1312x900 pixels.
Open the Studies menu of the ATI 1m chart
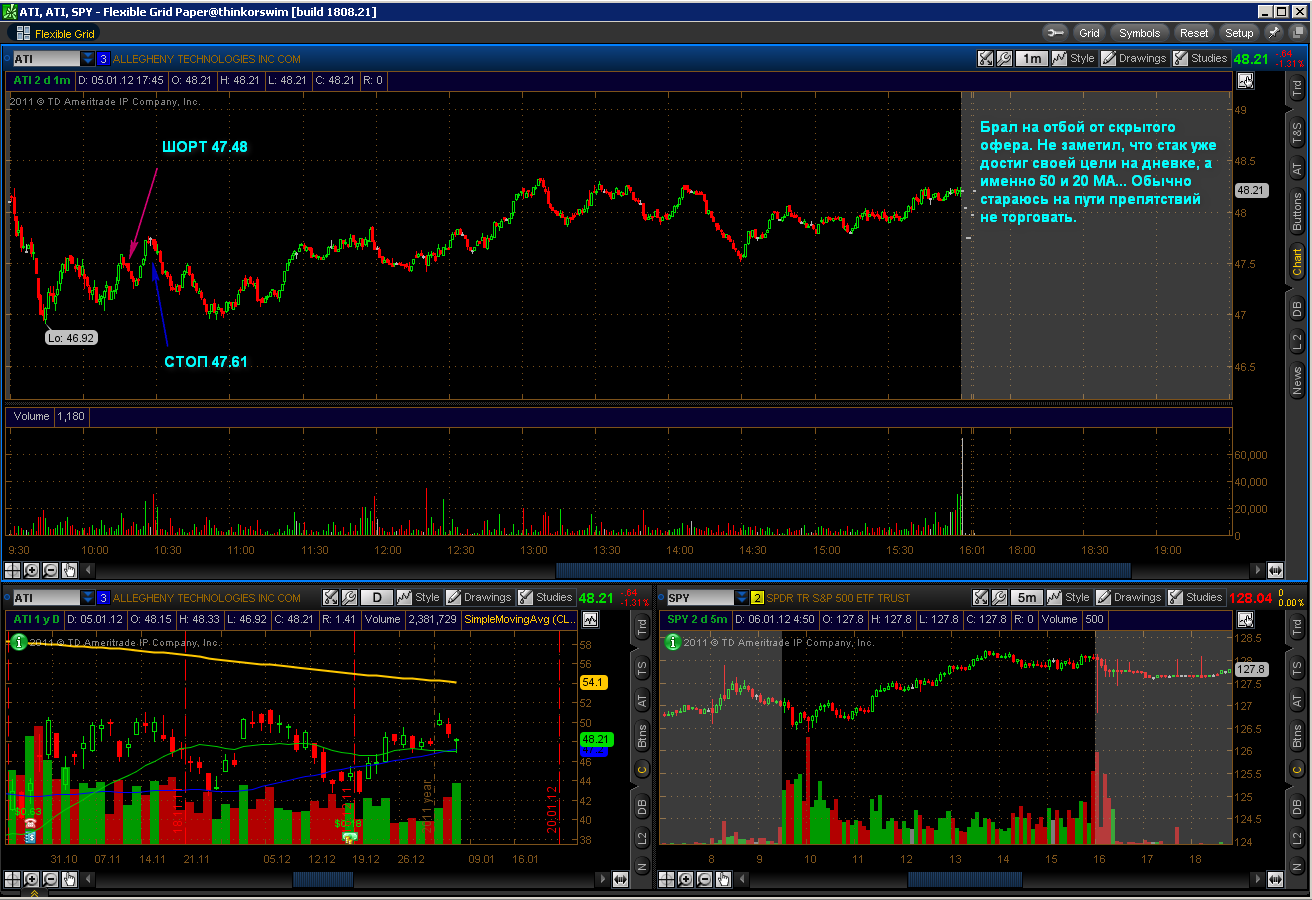tap(1200, 59)
